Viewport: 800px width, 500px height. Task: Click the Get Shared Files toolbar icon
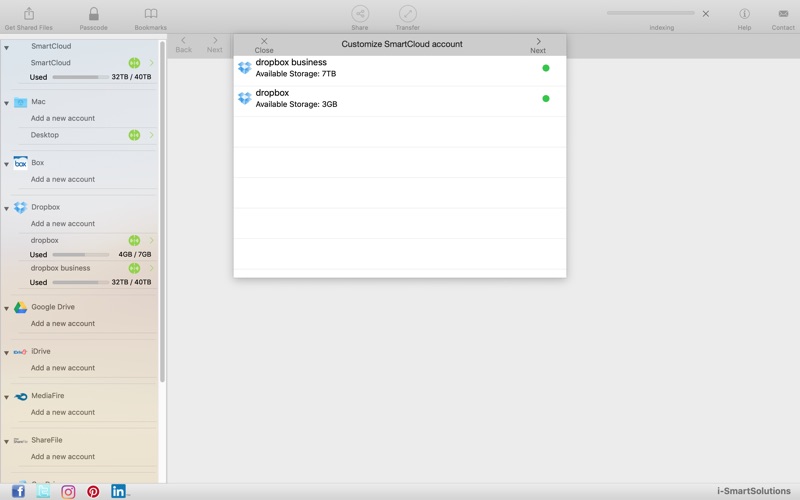click(x=29, y=14)
